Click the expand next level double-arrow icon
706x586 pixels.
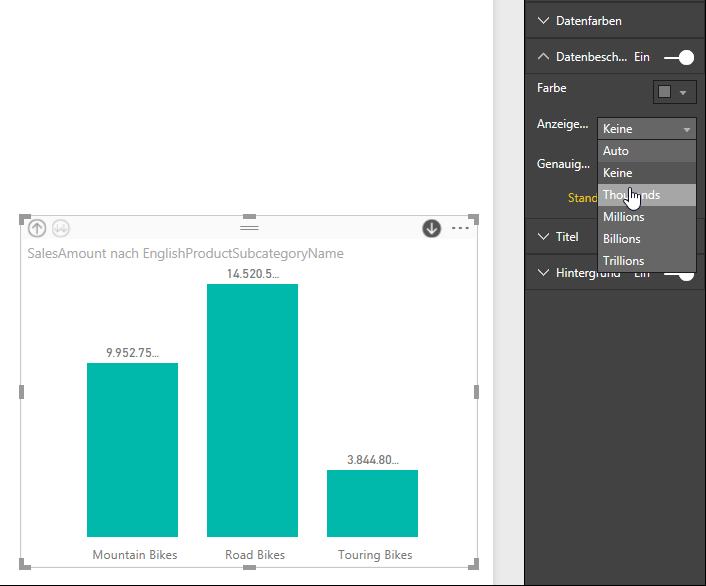[61, 228]
